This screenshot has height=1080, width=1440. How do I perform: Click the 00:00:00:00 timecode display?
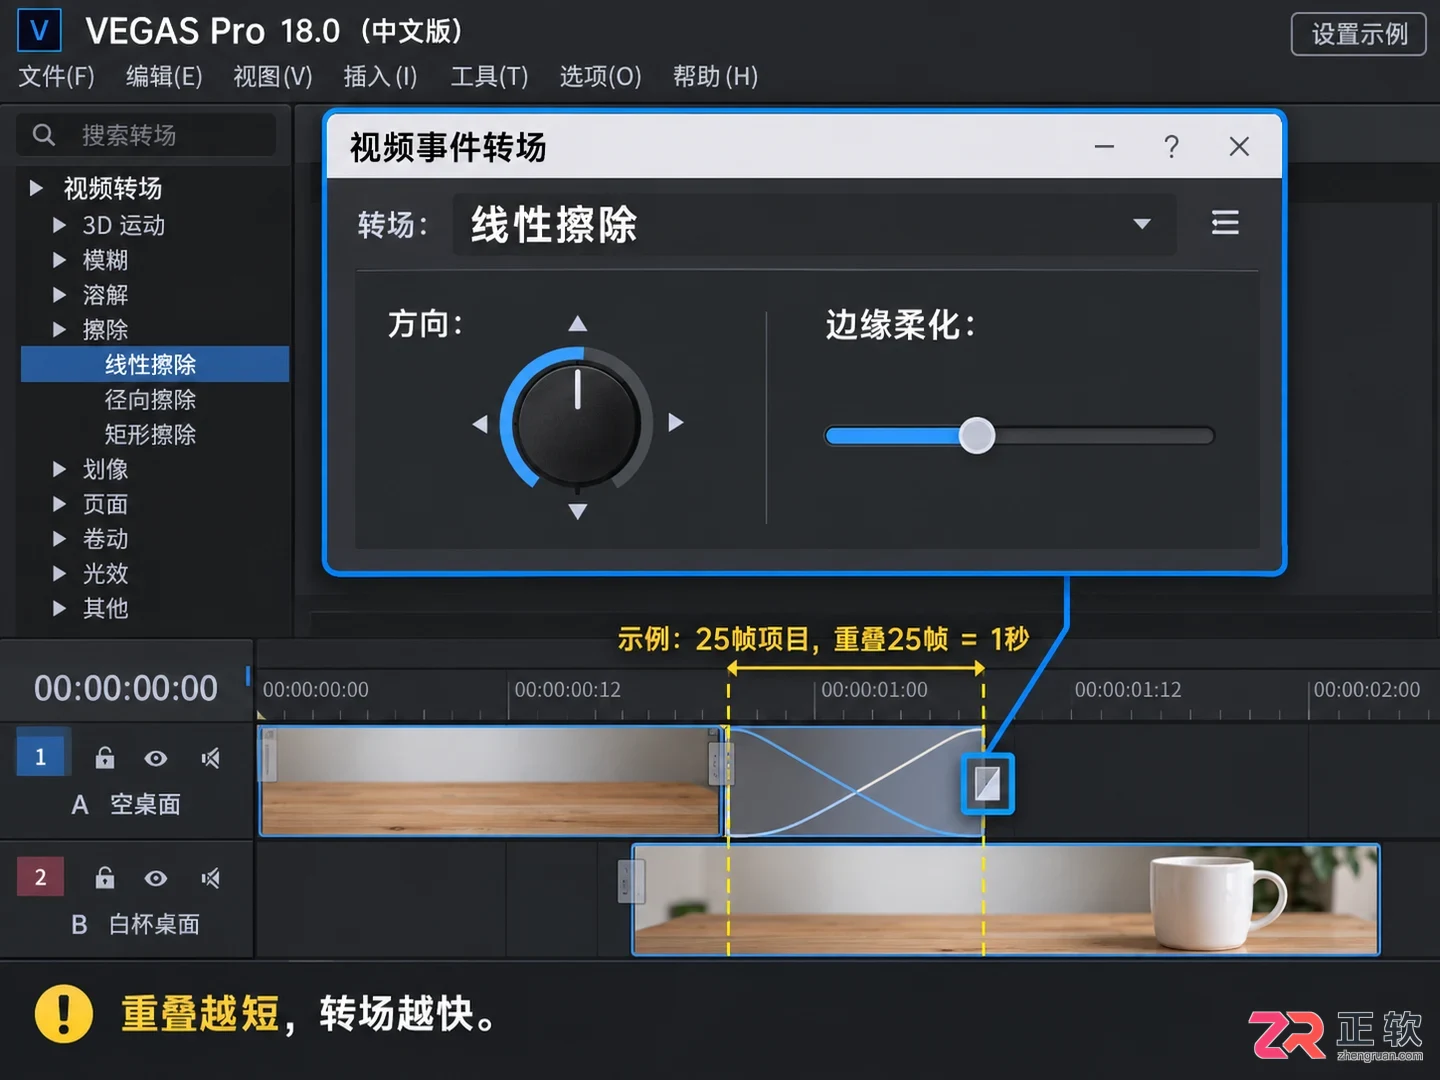point(125,688)
